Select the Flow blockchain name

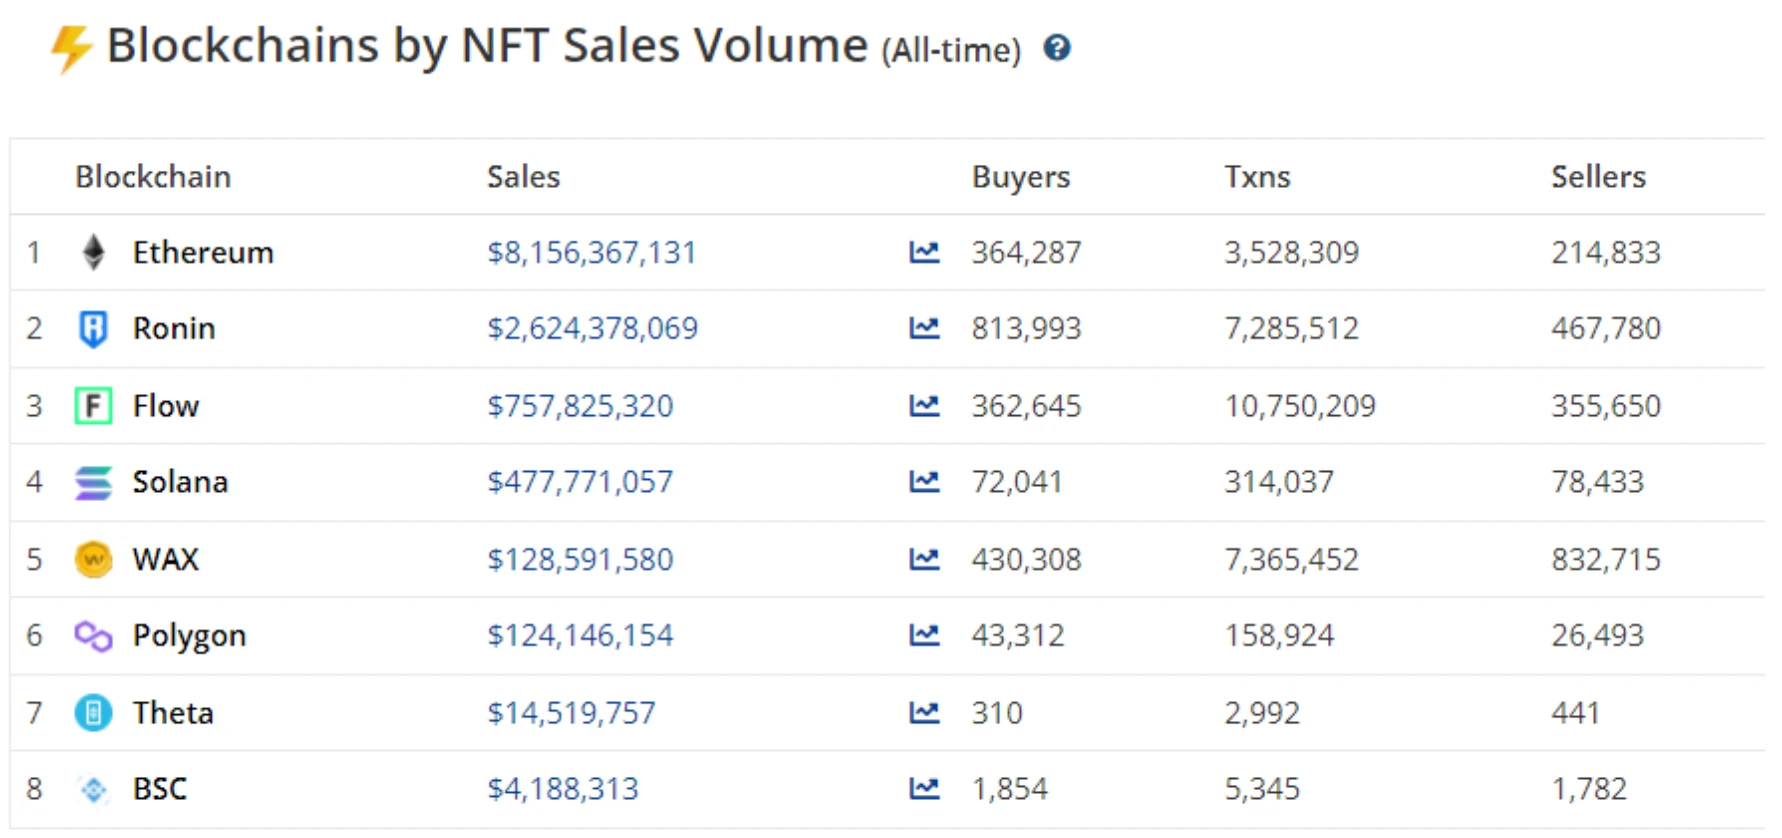pos(166,405)
